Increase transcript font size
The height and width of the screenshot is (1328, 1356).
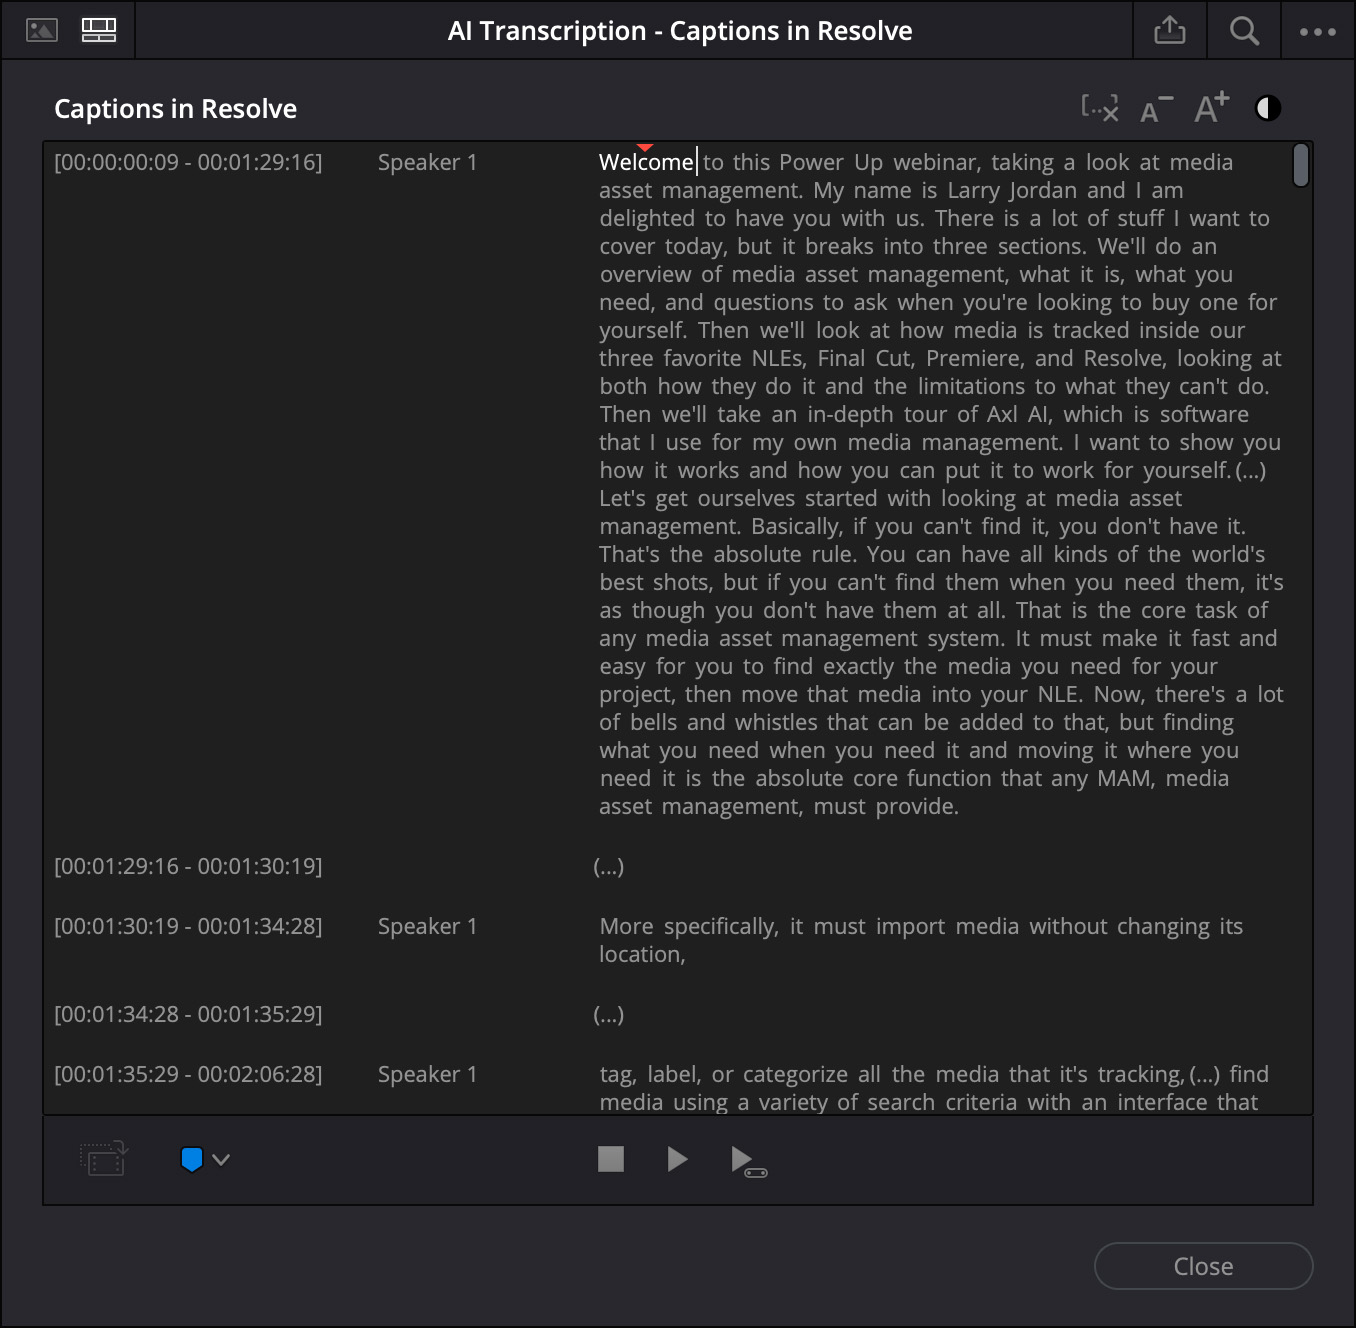(1211, 108)
